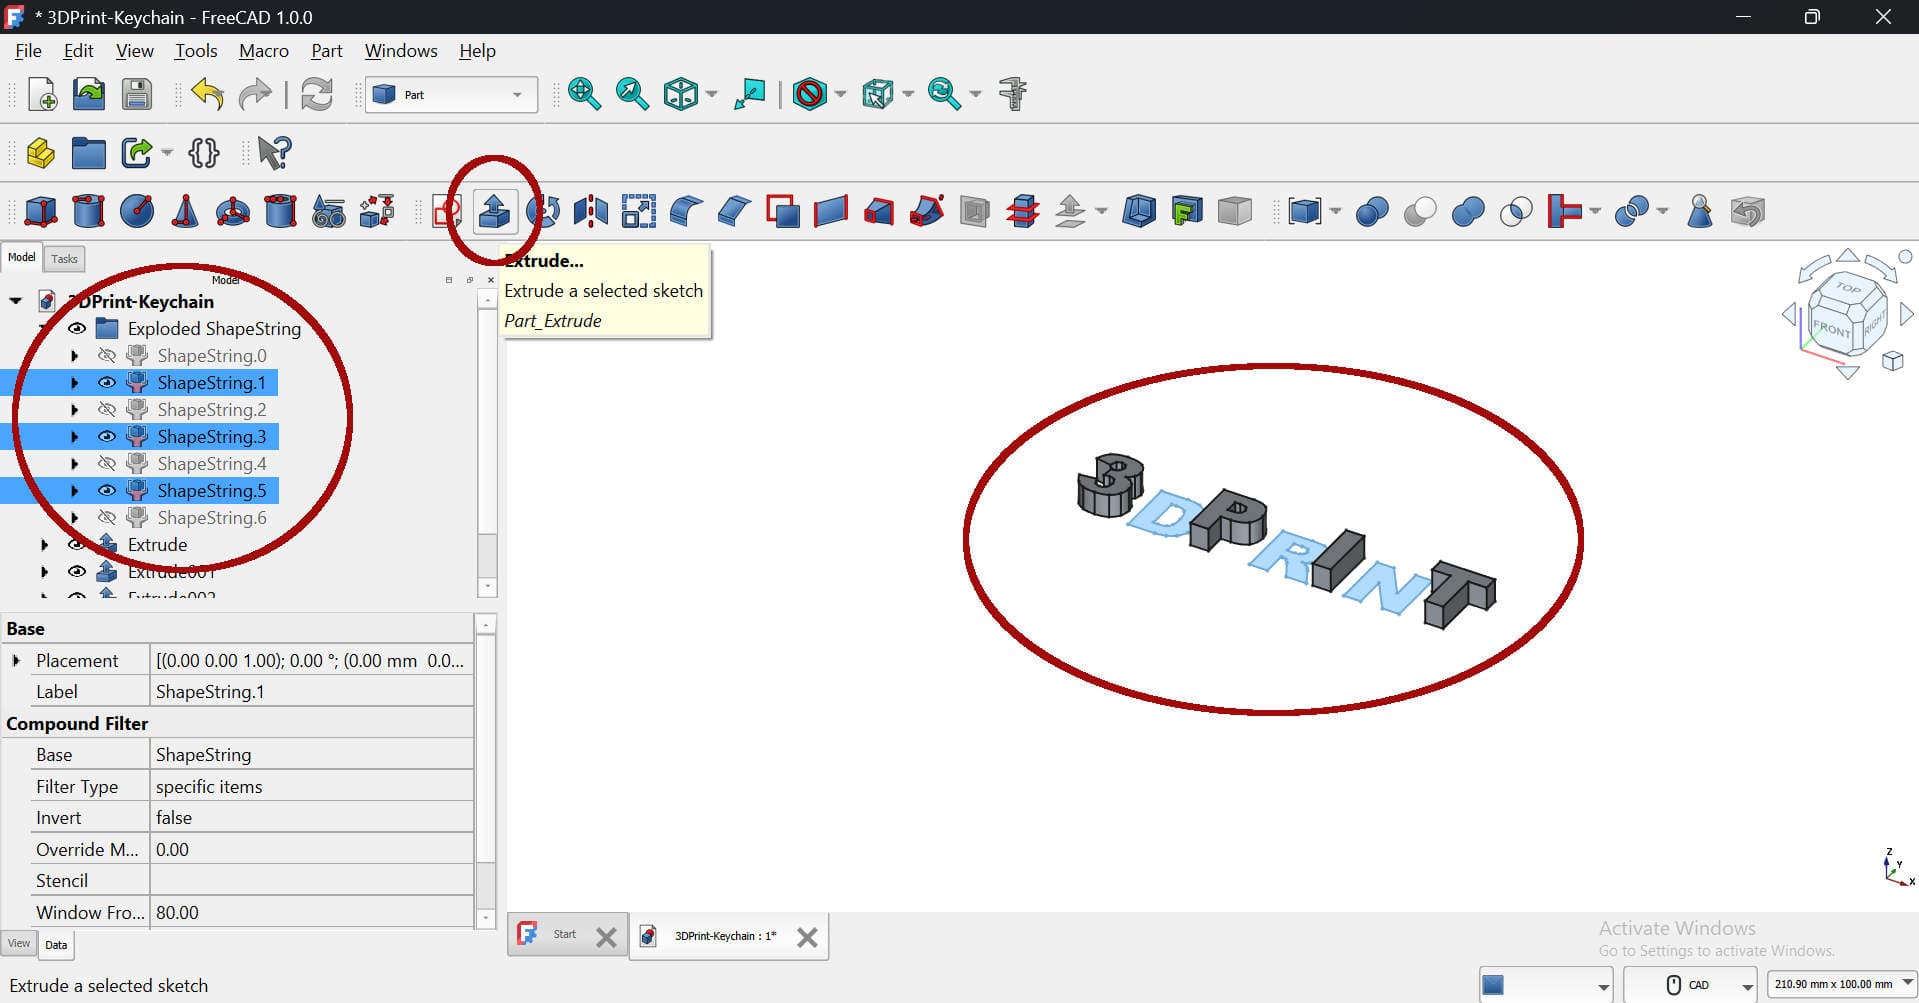
Task: Click the Extrude tool icon
Action: tap(494, 211)
